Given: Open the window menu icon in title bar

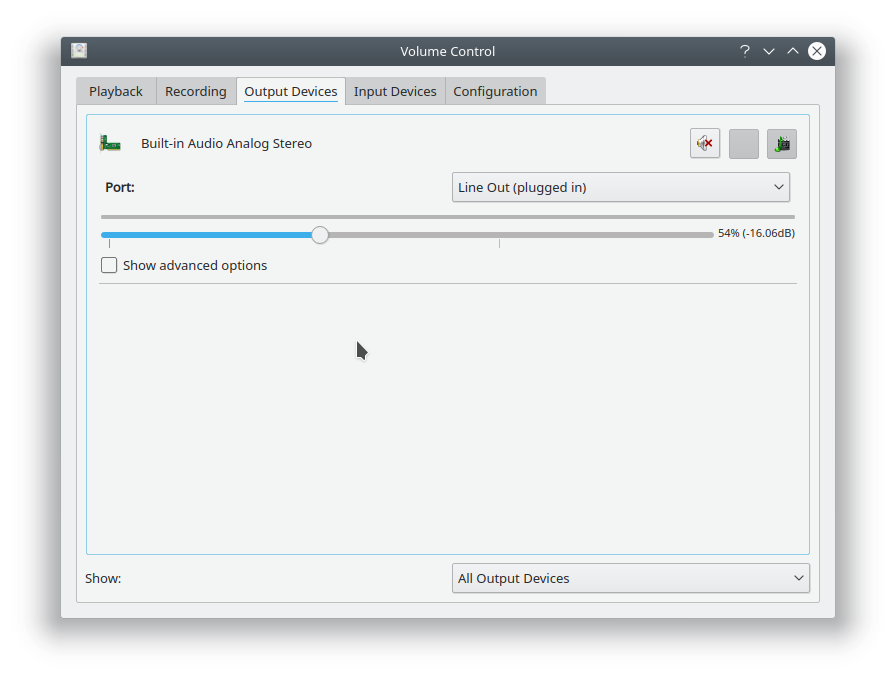Looking at the screenshot, I should point(79,51).
